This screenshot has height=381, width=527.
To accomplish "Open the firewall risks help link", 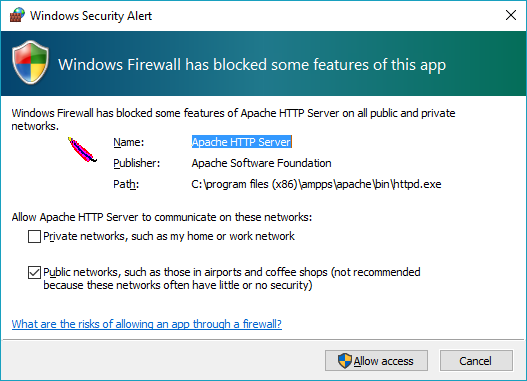I will pos(147,324).
